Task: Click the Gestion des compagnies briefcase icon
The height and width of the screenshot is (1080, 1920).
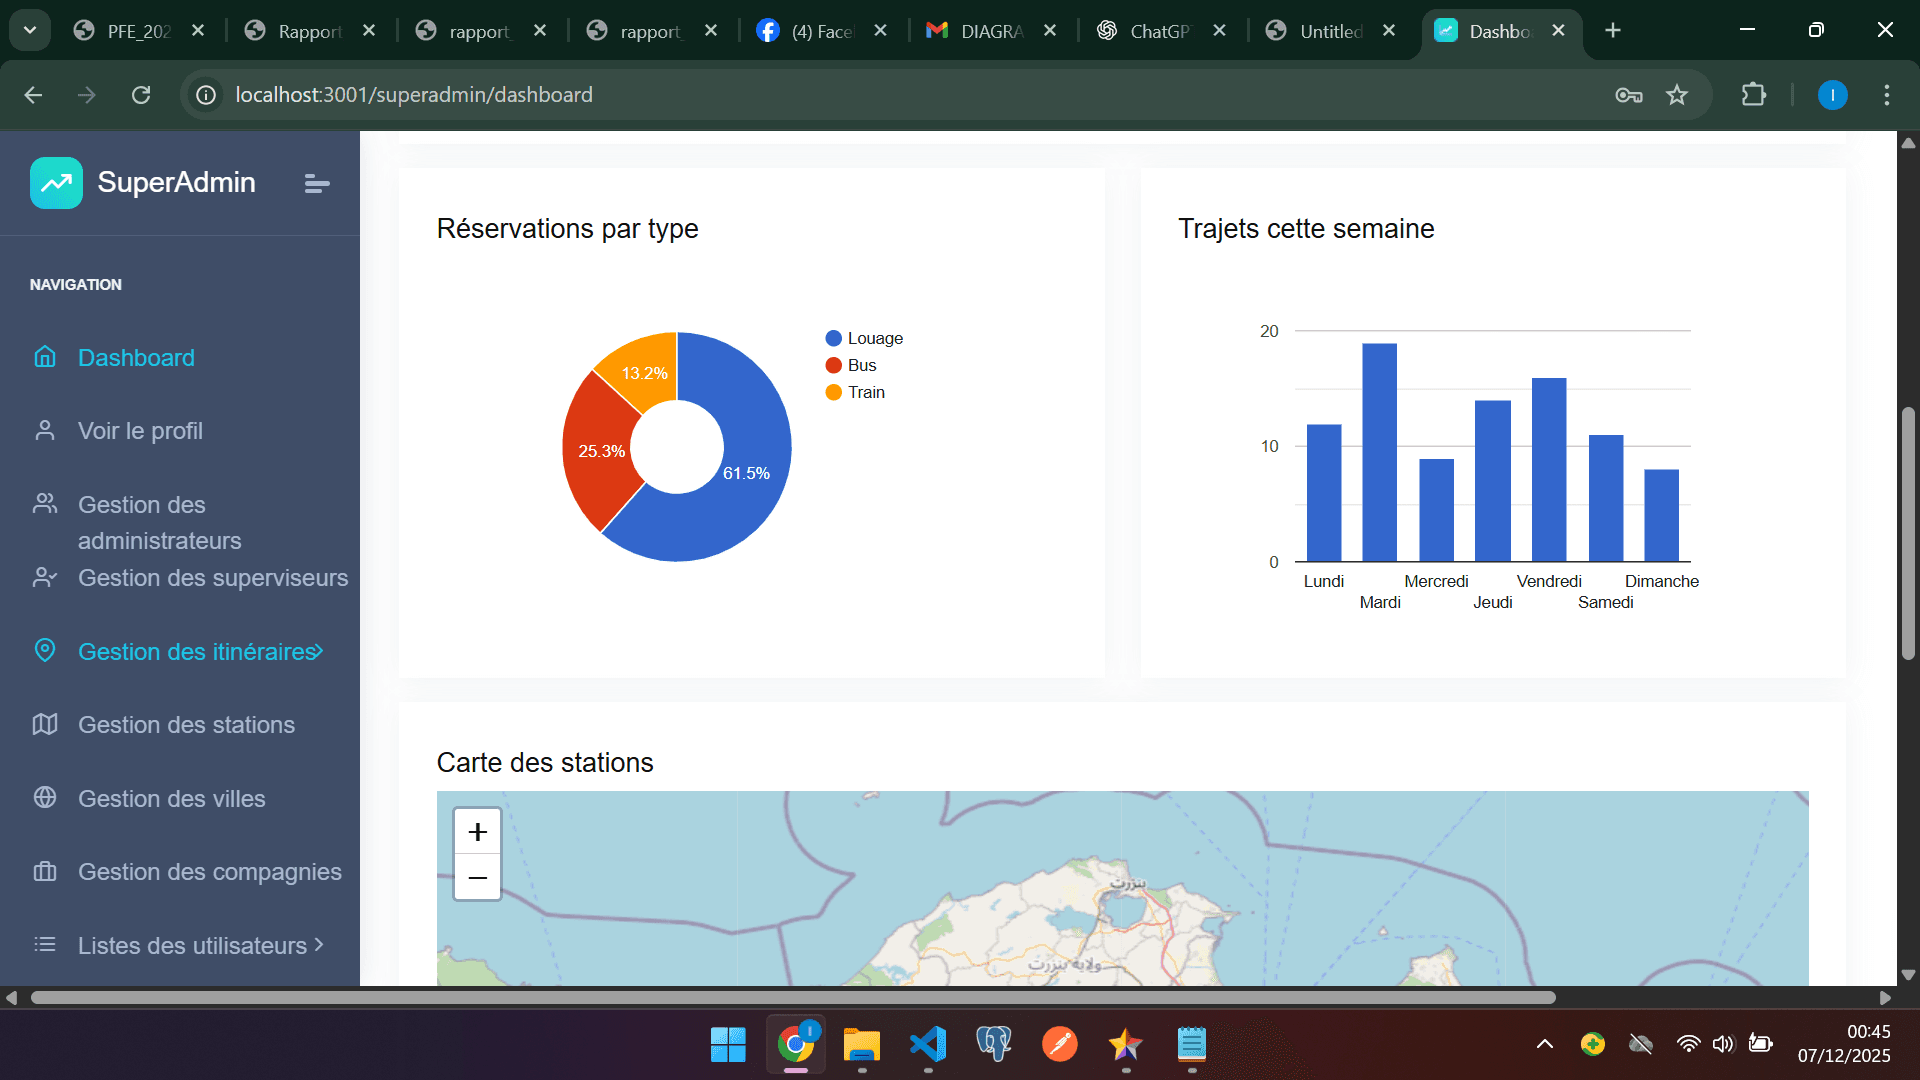Action: [45, 871]
